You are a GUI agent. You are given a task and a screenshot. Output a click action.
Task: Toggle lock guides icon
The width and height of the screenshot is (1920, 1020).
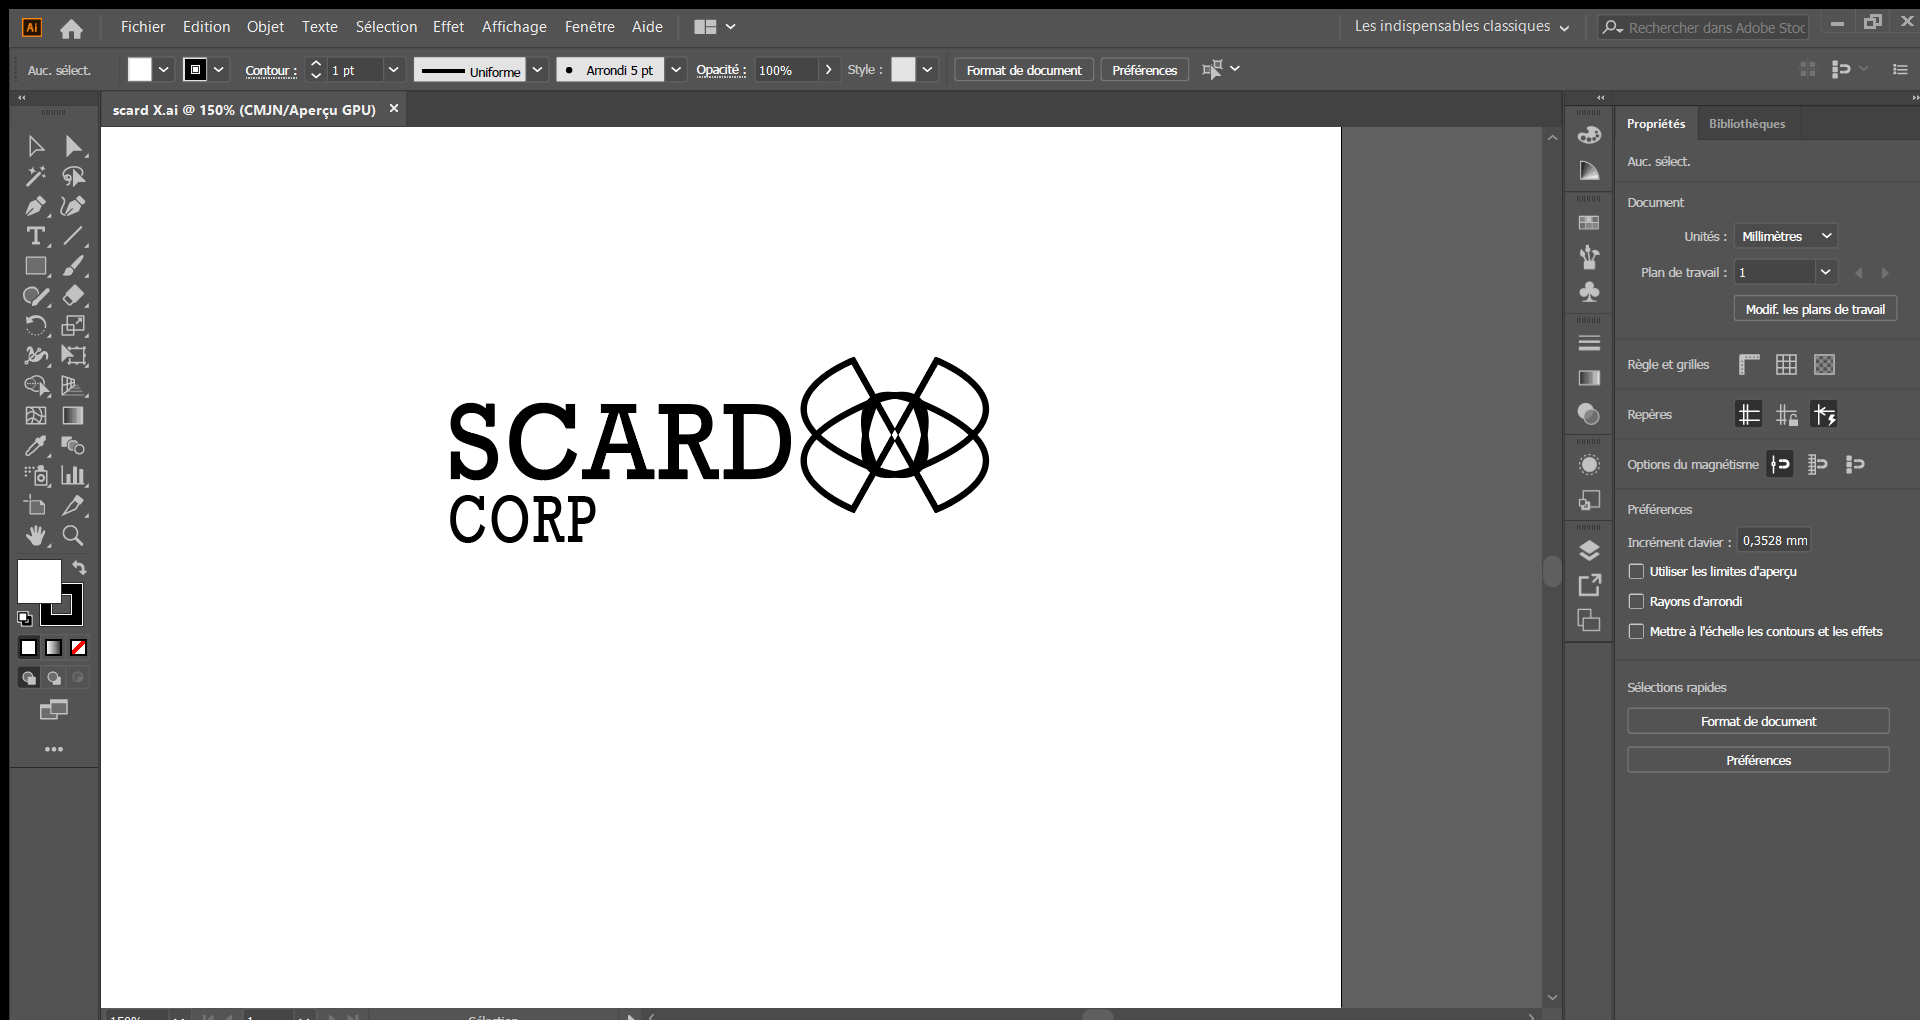tap(1787, 414)
